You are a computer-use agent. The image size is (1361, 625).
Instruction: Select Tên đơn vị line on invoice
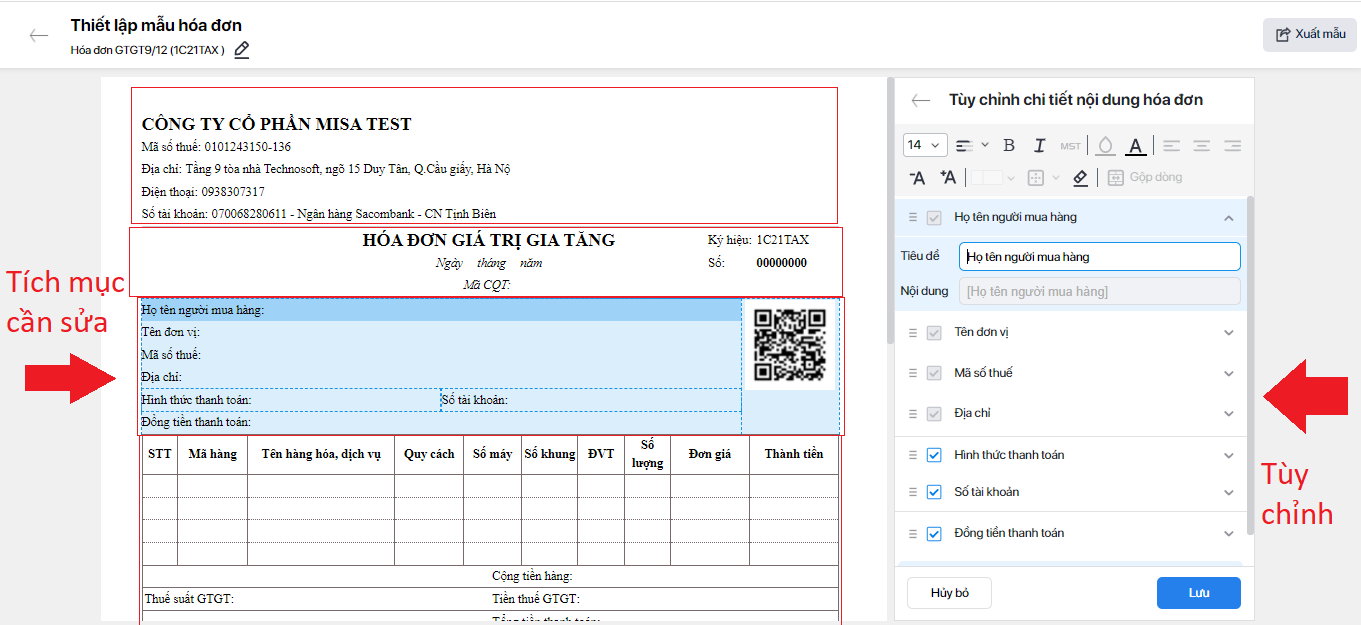441,332
